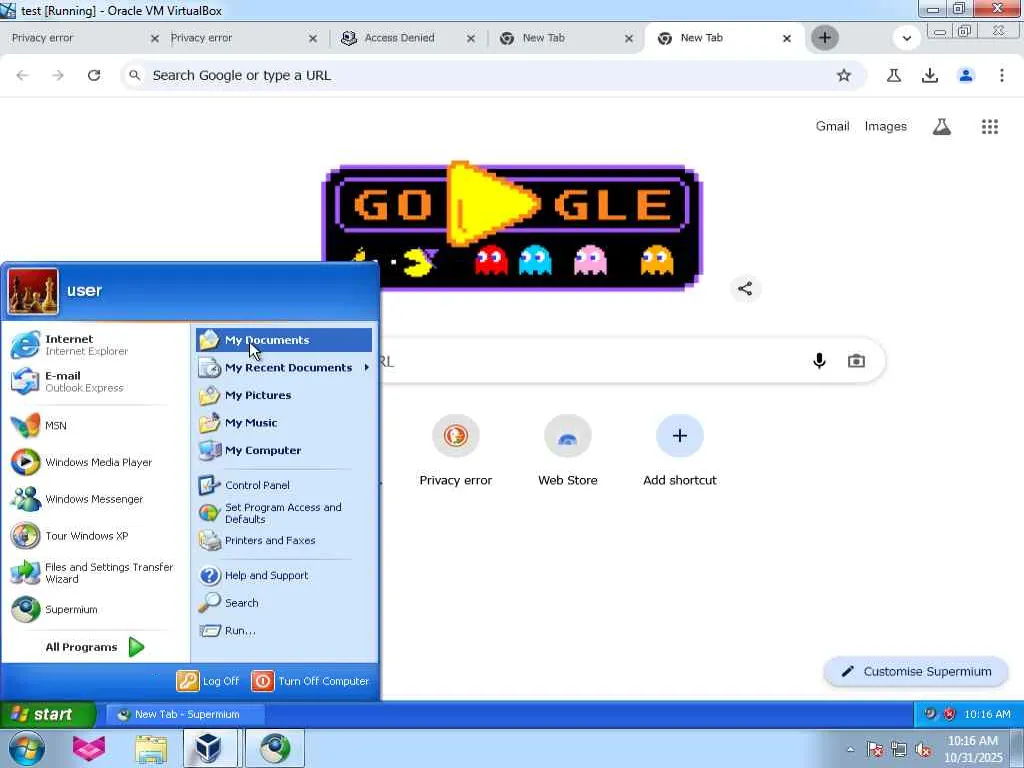Start voice search with the microphone
Screen dimensions: 1024x768
[x=819, y=360]
